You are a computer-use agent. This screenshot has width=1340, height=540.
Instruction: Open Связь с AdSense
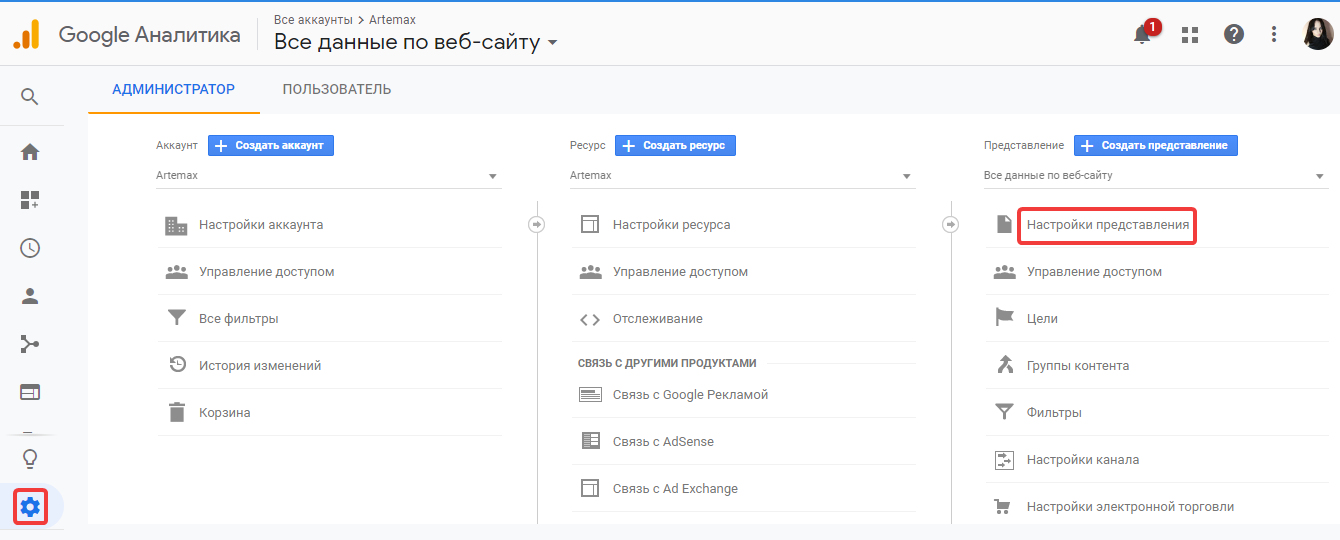coord(663,442)
